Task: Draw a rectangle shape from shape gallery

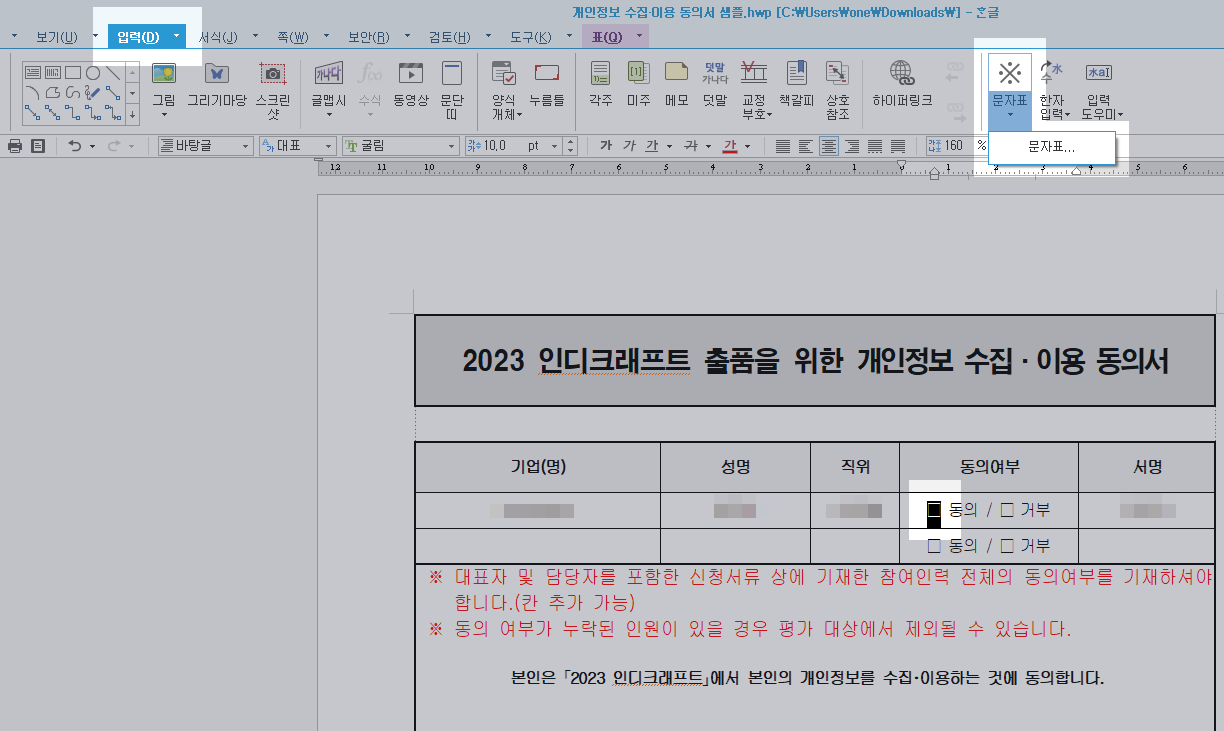Action: tap(73, 72)
